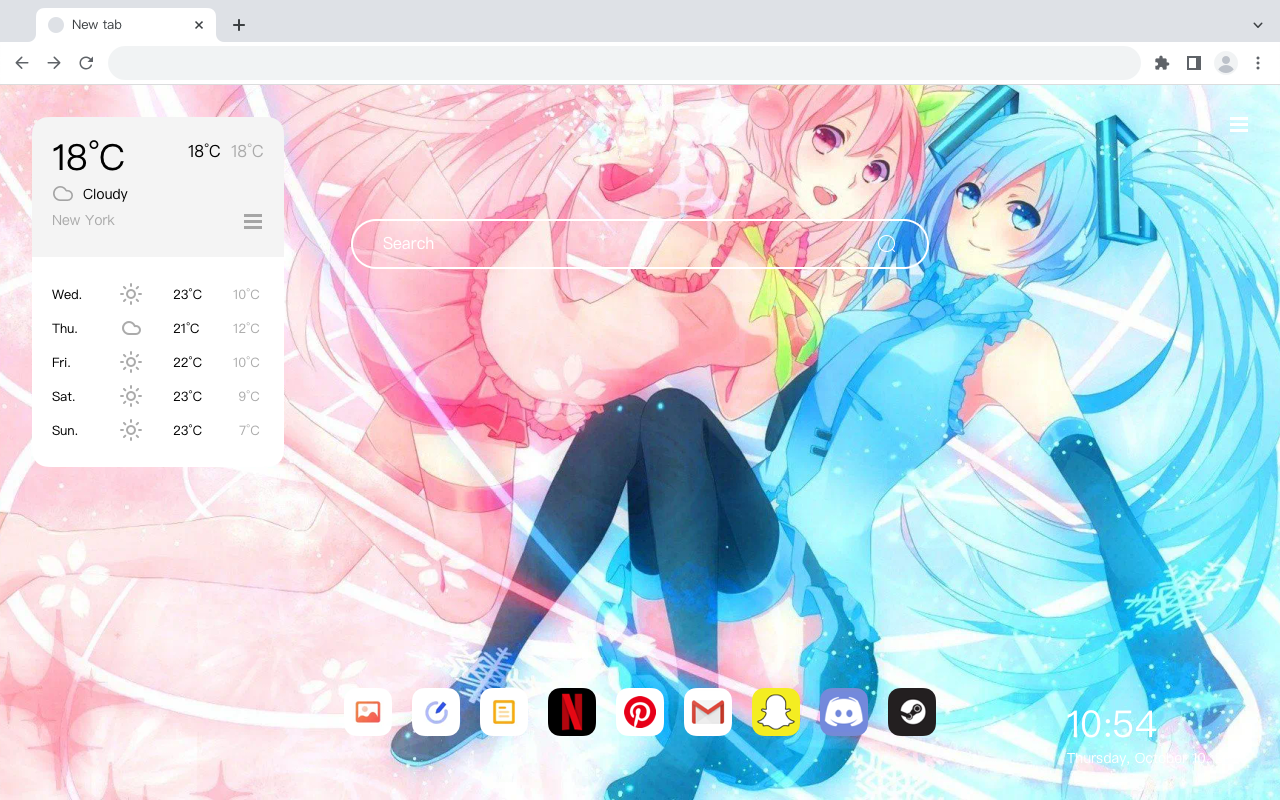
Task: Expand the tab search dropdown arrow
Action: [1258, 25]
